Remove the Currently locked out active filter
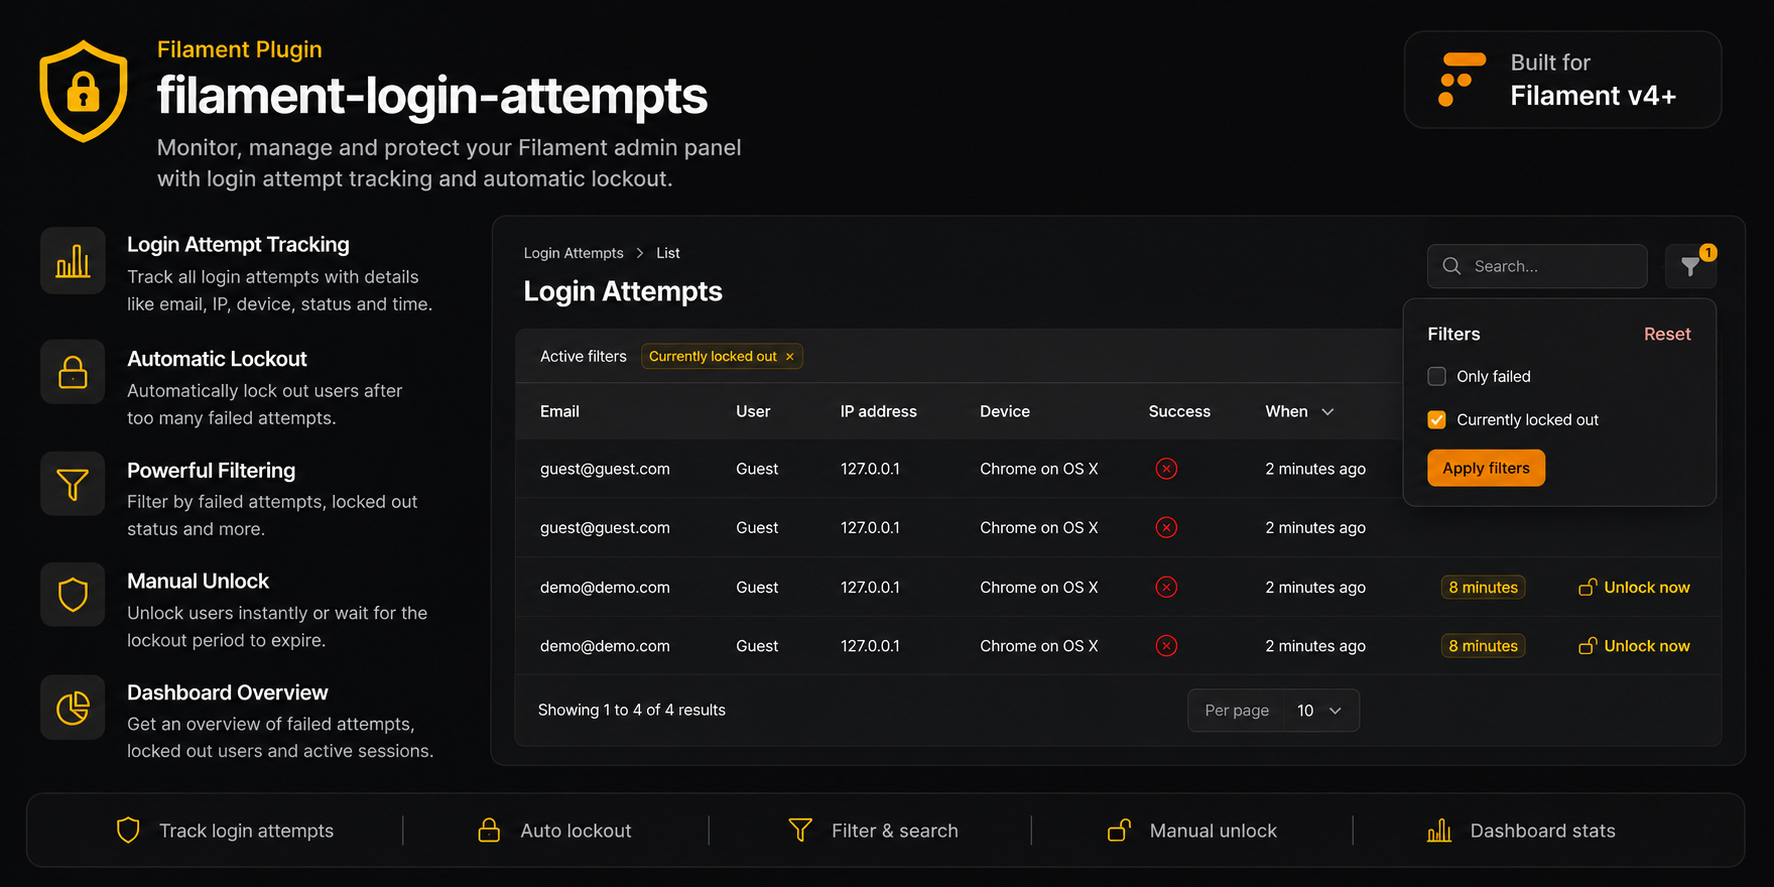Viewport: 1774px width, 887px height. click(x=790, y=357)
